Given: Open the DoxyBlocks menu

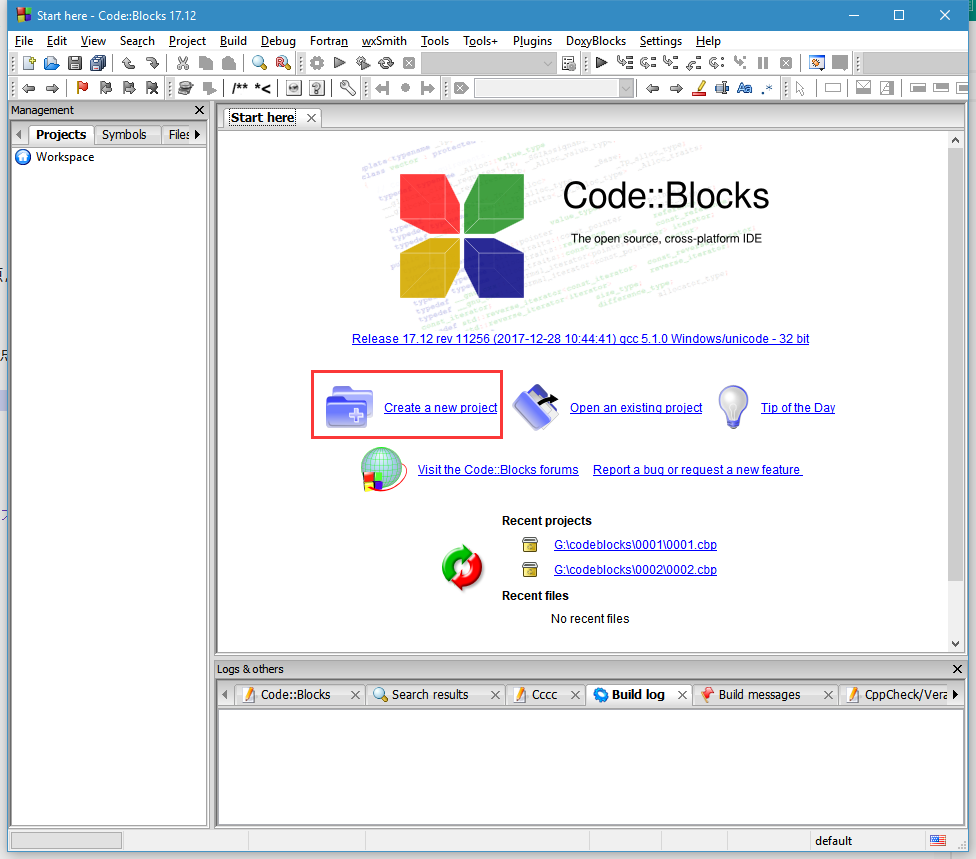Looking at the screenshot, I should pos(595,41).
